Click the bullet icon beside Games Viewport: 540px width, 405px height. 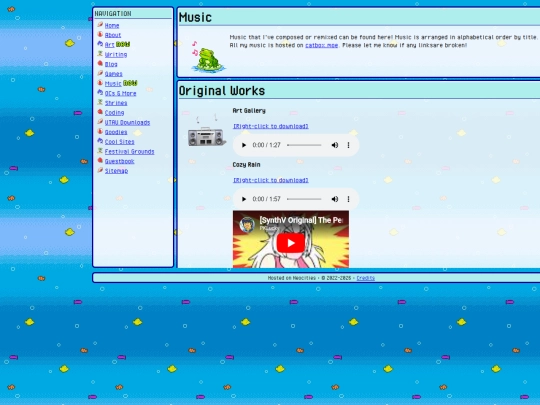[100, 73]
